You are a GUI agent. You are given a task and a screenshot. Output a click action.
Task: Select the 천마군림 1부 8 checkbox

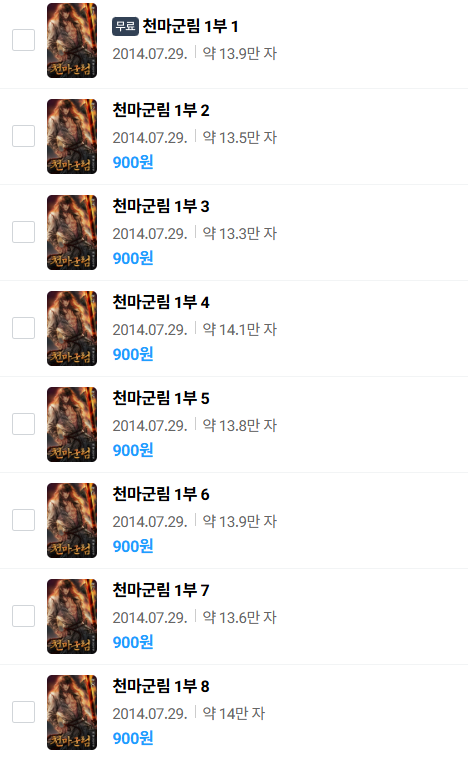coord(23,712)
